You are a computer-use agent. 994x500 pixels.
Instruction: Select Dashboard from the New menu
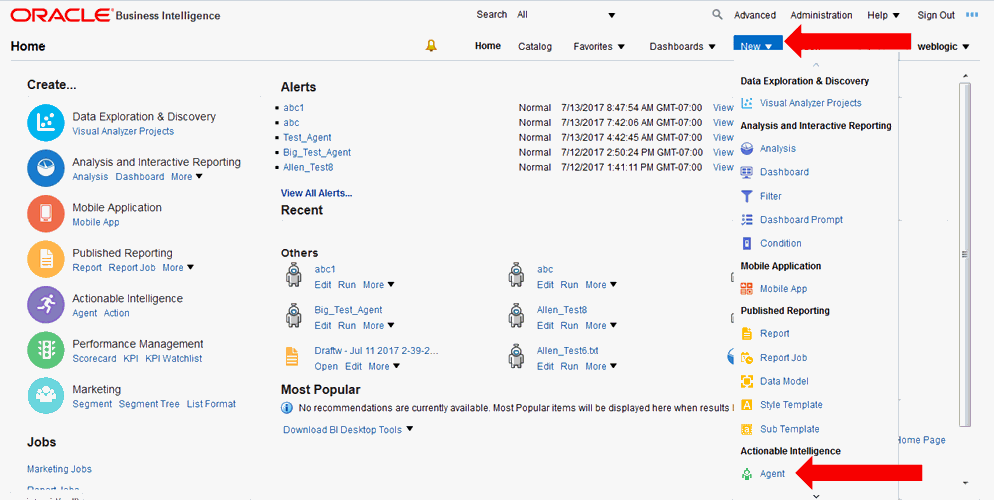pos(784,172)
